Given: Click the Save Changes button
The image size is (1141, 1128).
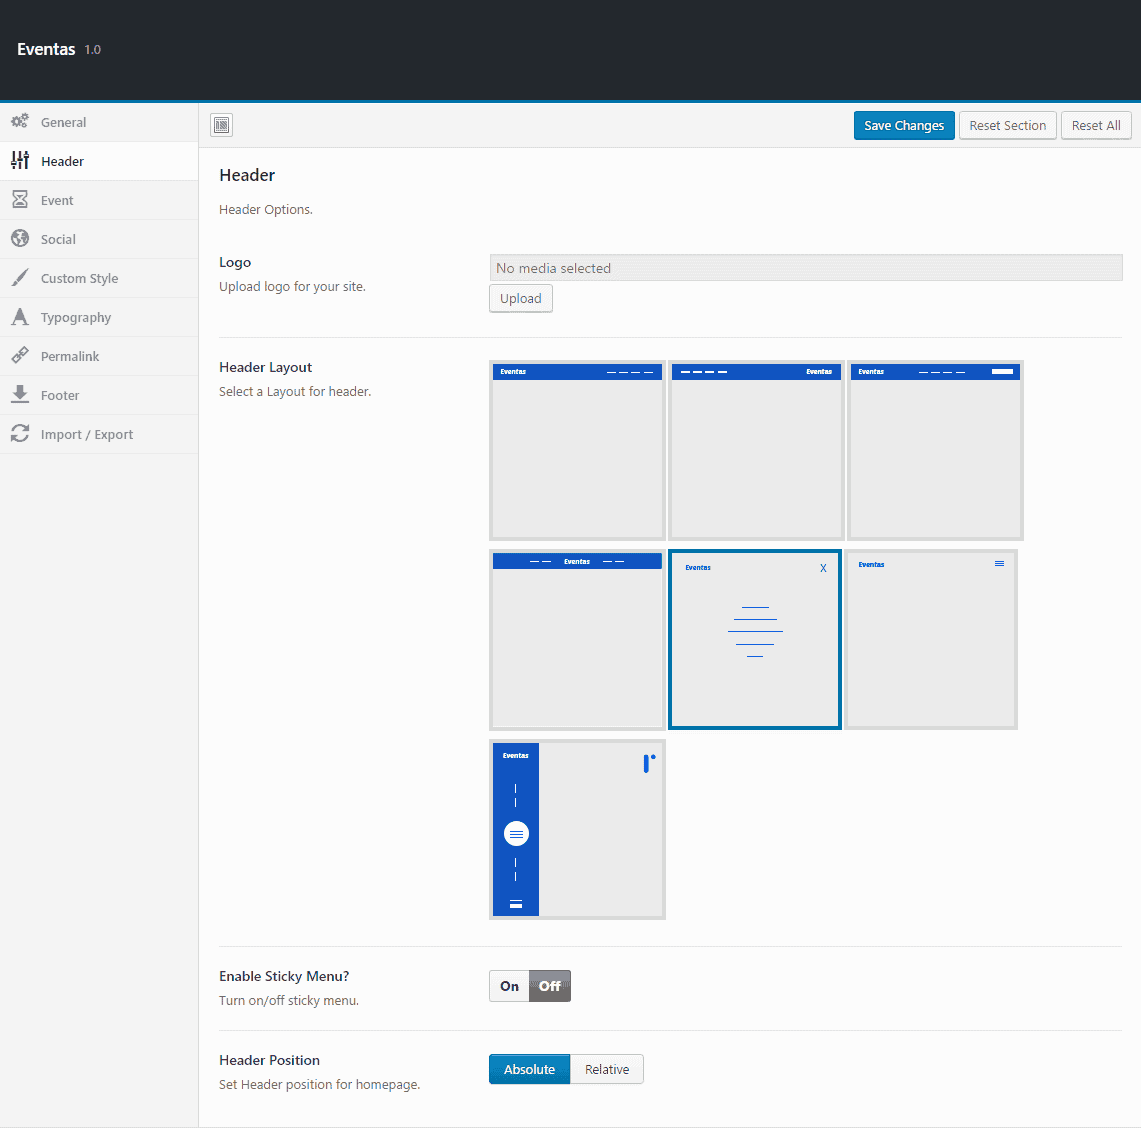Looking at the screenshot, I should (x=903, y=125).
